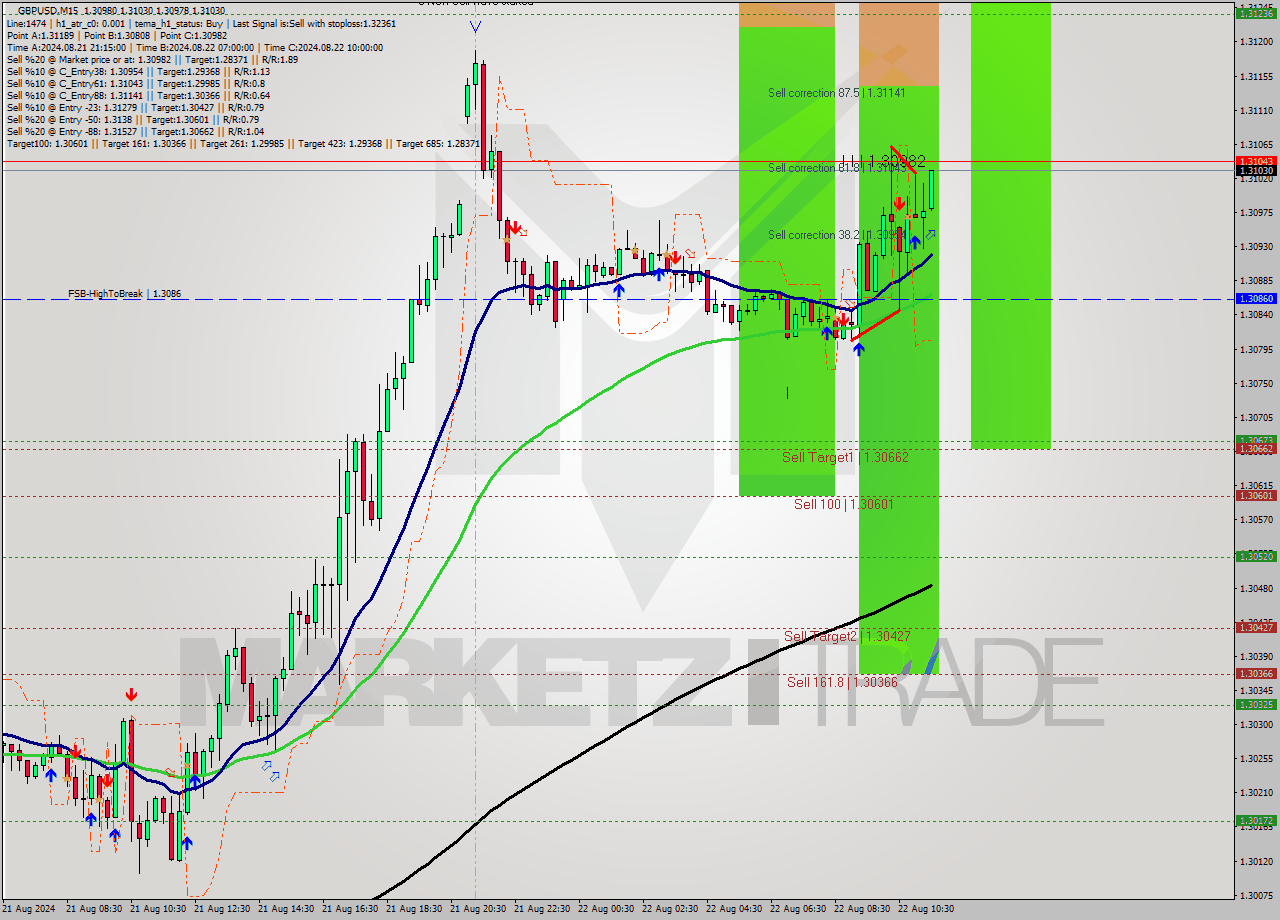
Task: Click the red 1.30366 price tag
Action: click(1256, 674)
